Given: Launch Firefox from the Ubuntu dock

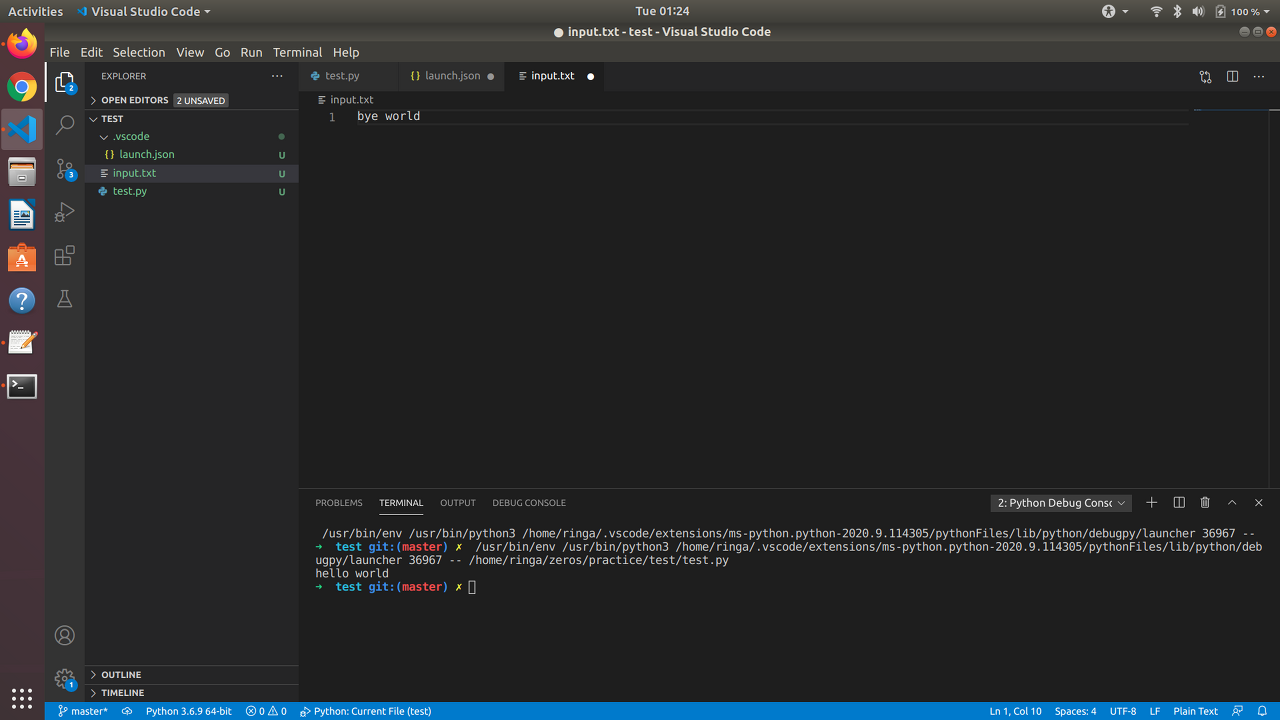Looking at the screenshot, I should pyautogui.click(x=22, y=44).
